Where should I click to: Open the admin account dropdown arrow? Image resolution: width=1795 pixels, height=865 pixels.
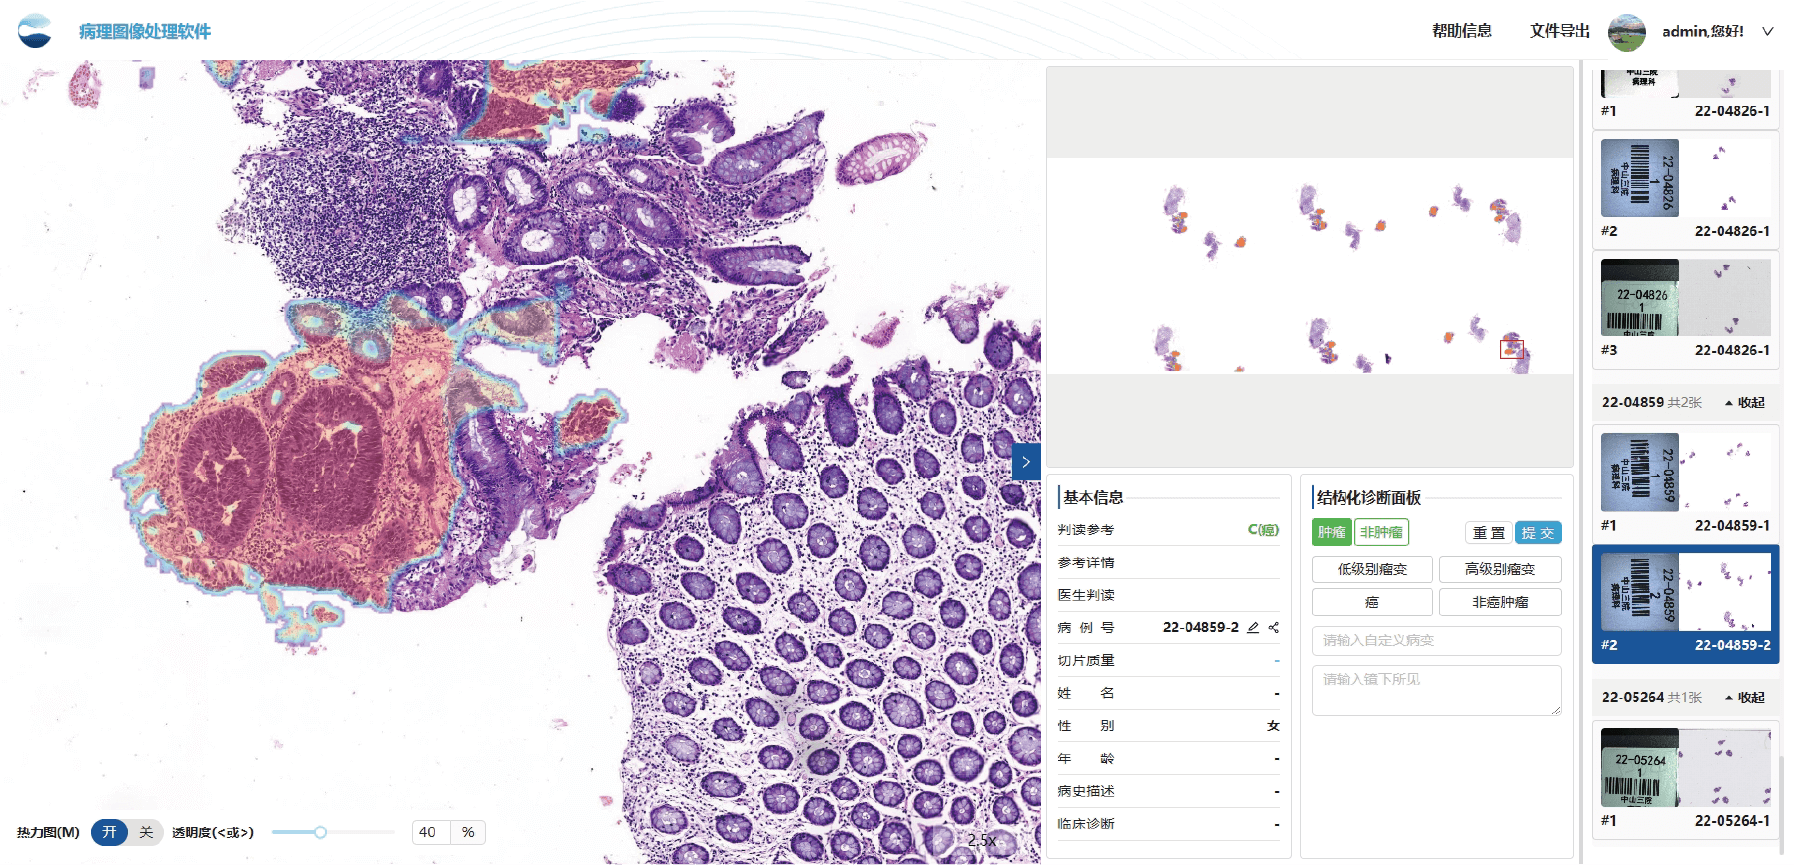pyautogui.click(x=1768, y=32)
